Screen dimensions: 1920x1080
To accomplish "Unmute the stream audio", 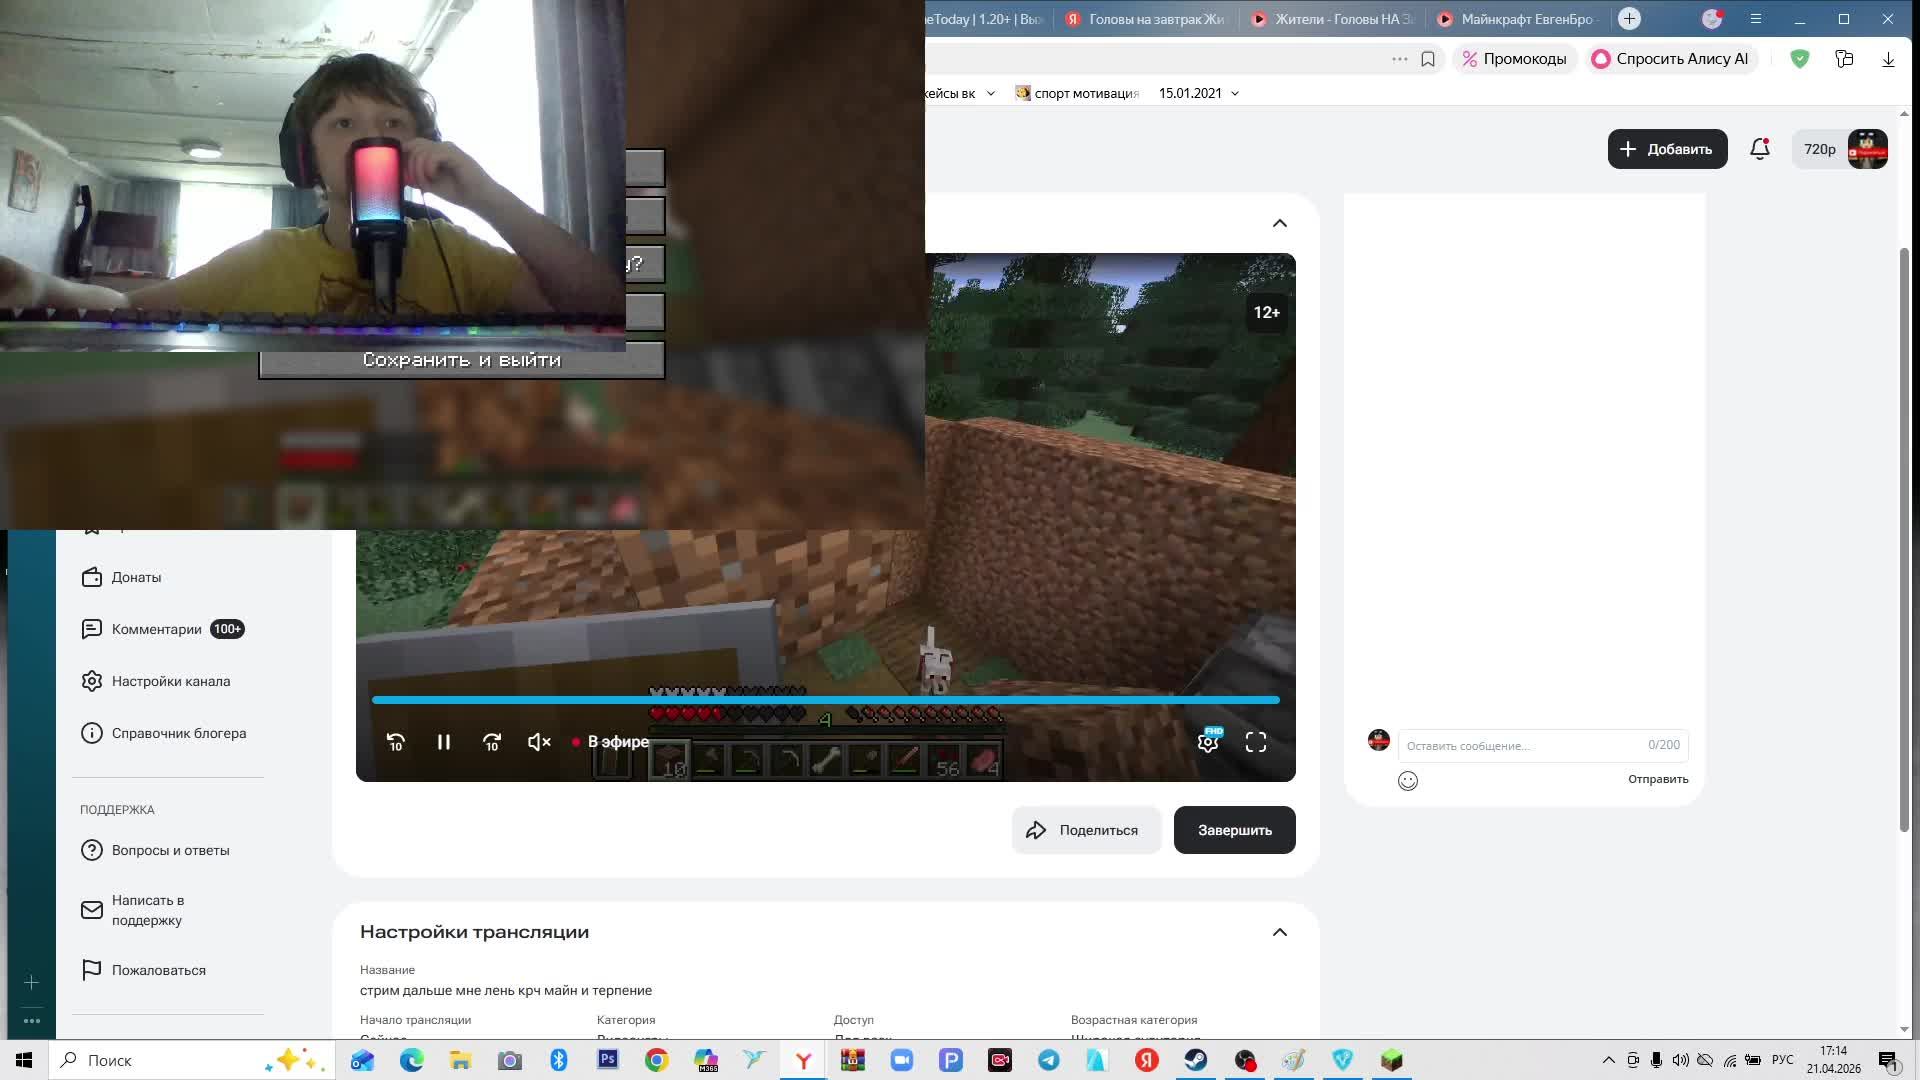I will (539, 742).
